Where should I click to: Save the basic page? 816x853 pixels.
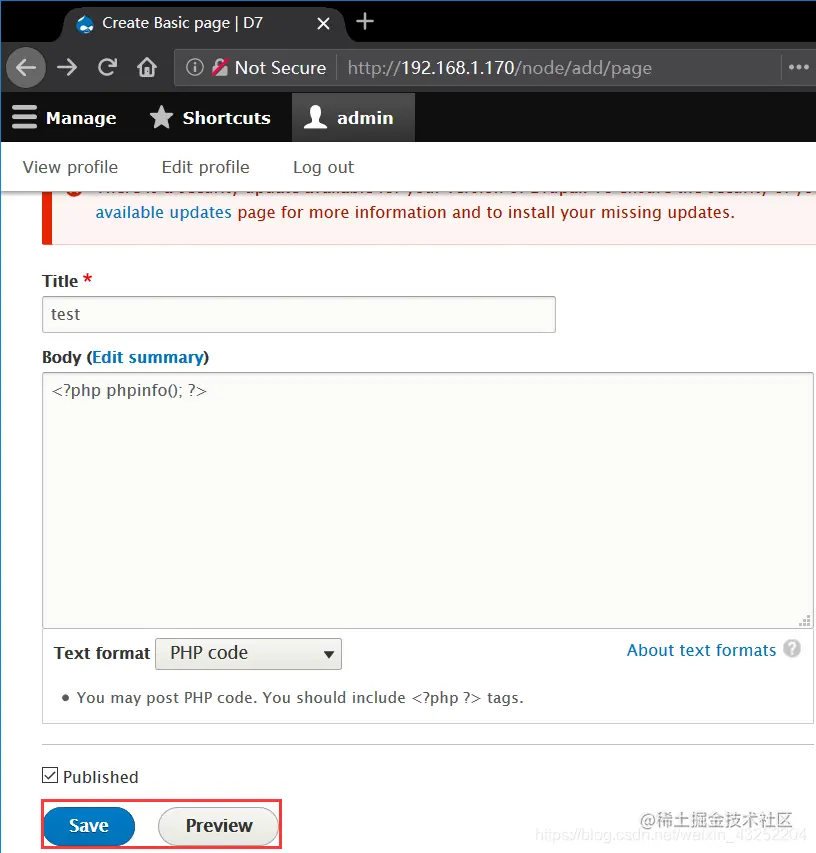coord(89,826)
